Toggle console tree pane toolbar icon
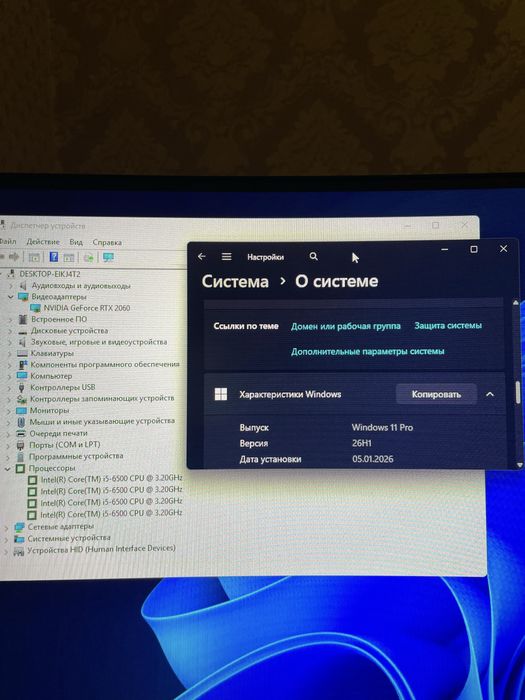The height and width of the screenshot is (700, 525). [34, 258]
